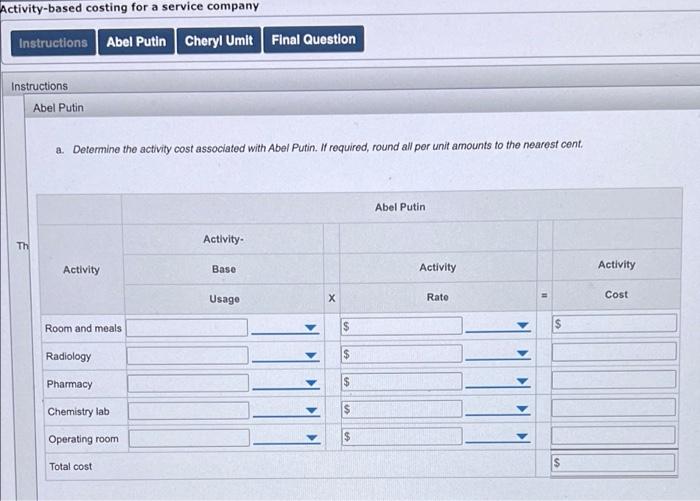Open Radiology rate unit dropdown
This screenshot has width=700, height=501.
498,354
